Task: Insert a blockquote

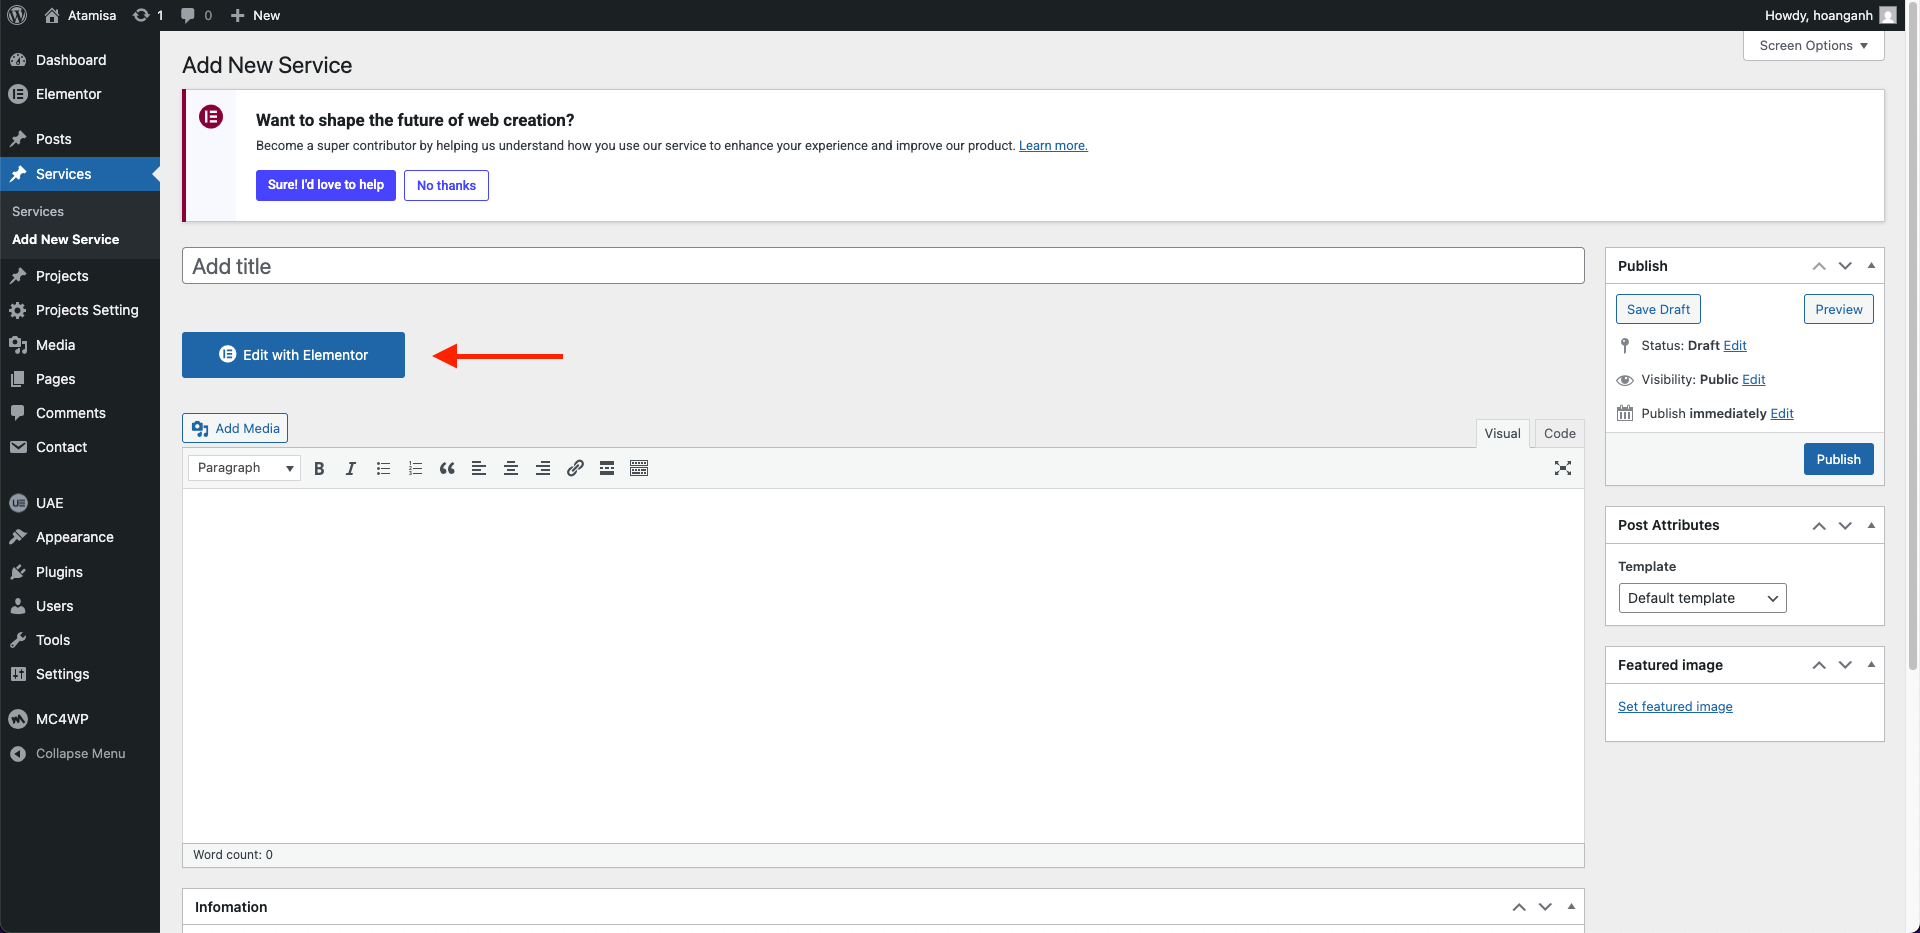Action: coord(447,468)
